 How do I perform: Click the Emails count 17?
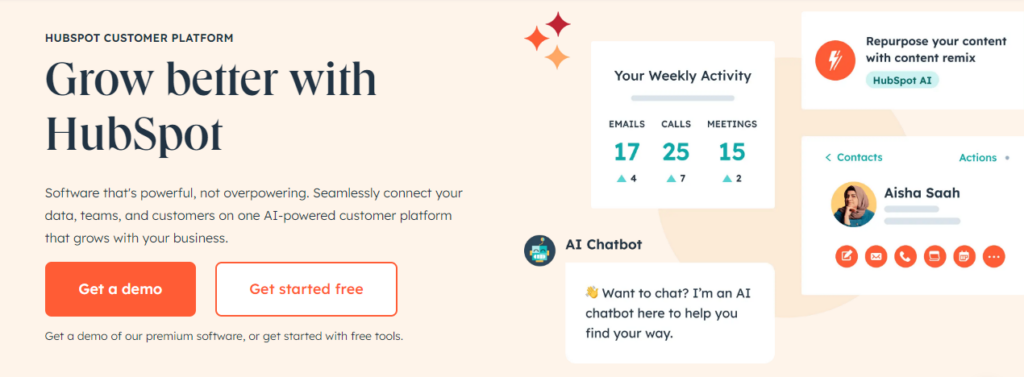pos(627,152)
